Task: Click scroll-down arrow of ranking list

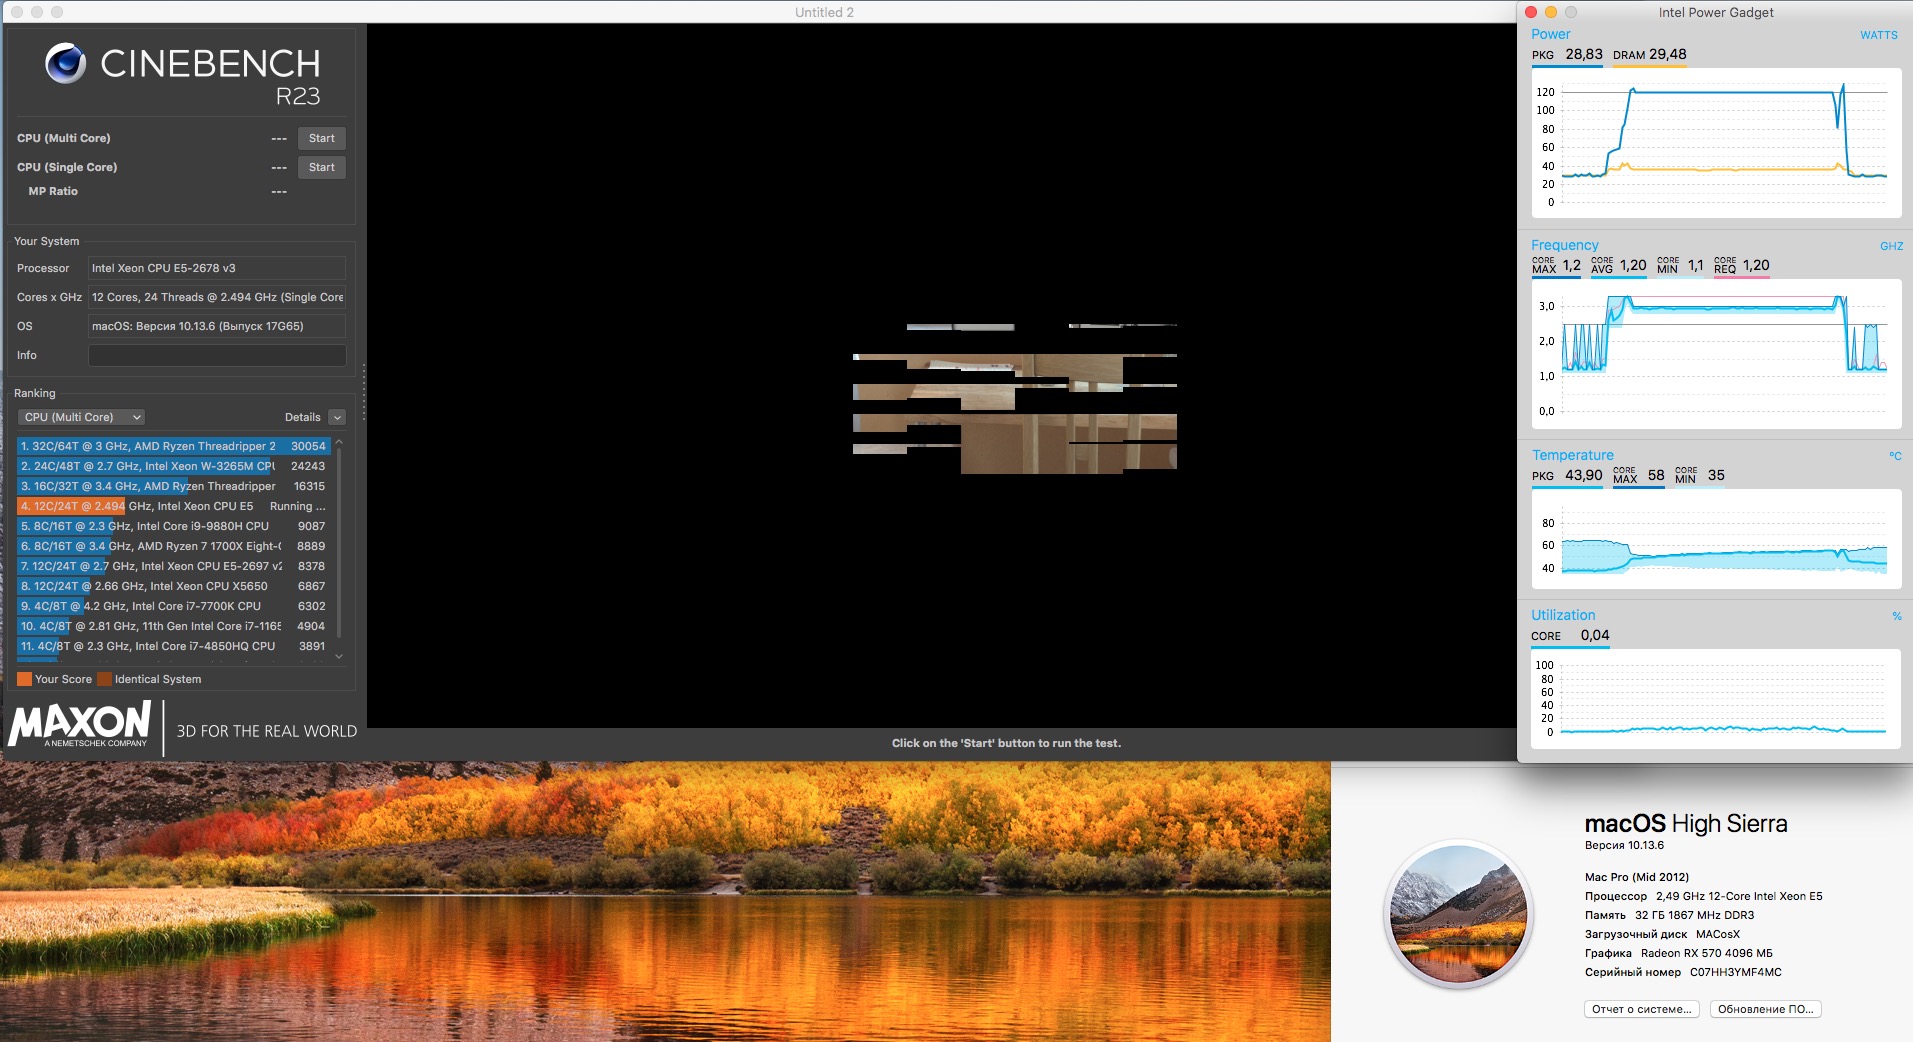Action: pos(339,657)
